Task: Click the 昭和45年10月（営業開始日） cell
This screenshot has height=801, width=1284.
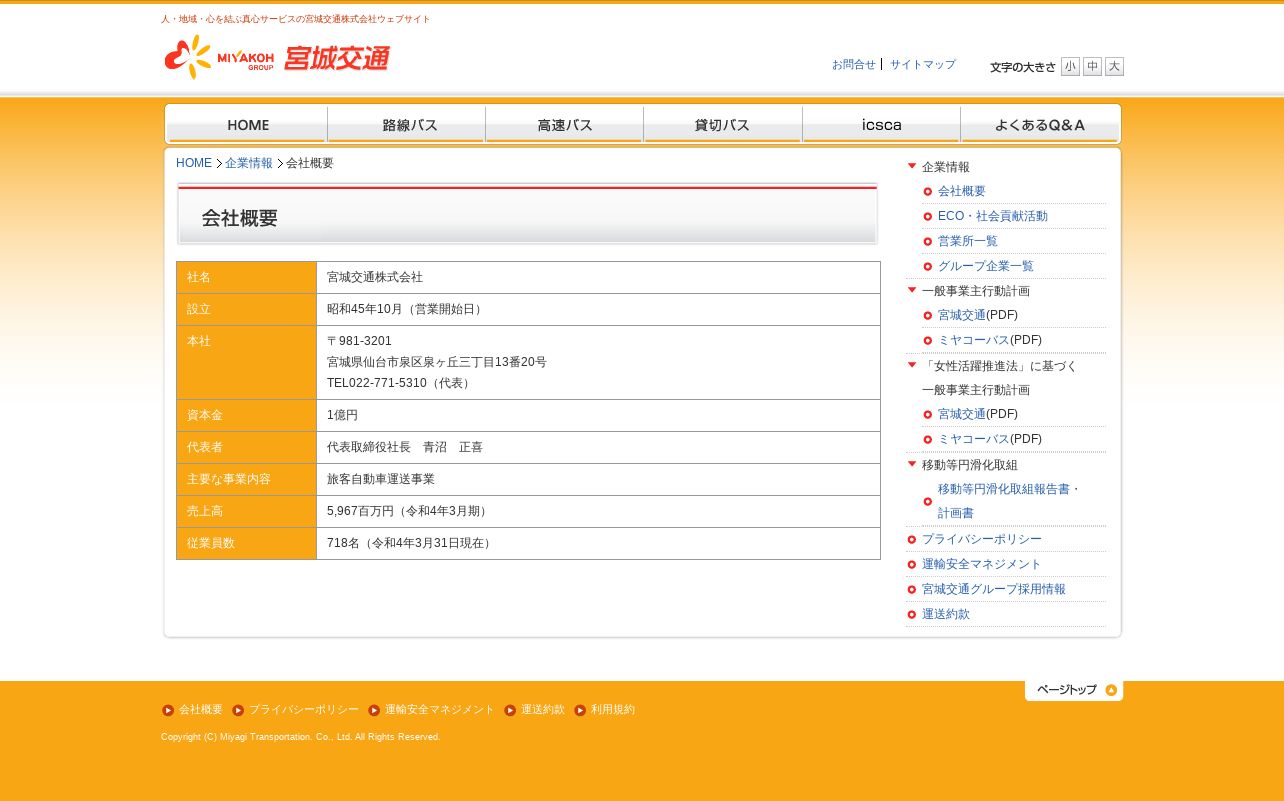Action: click(598, 309)
